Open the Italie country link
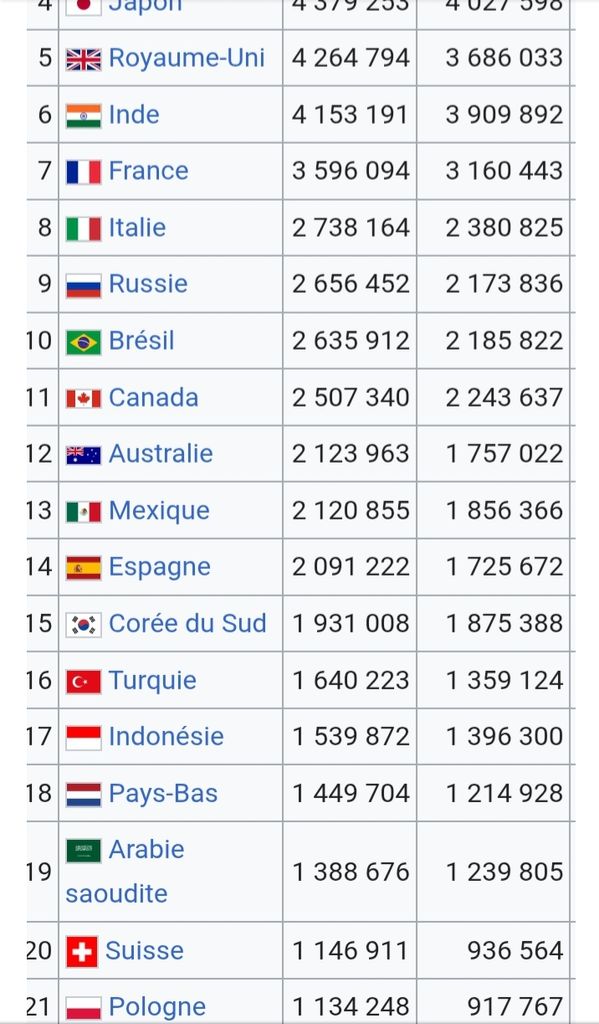The height and width of the screenshot is (1024, 599). (137, 228)
